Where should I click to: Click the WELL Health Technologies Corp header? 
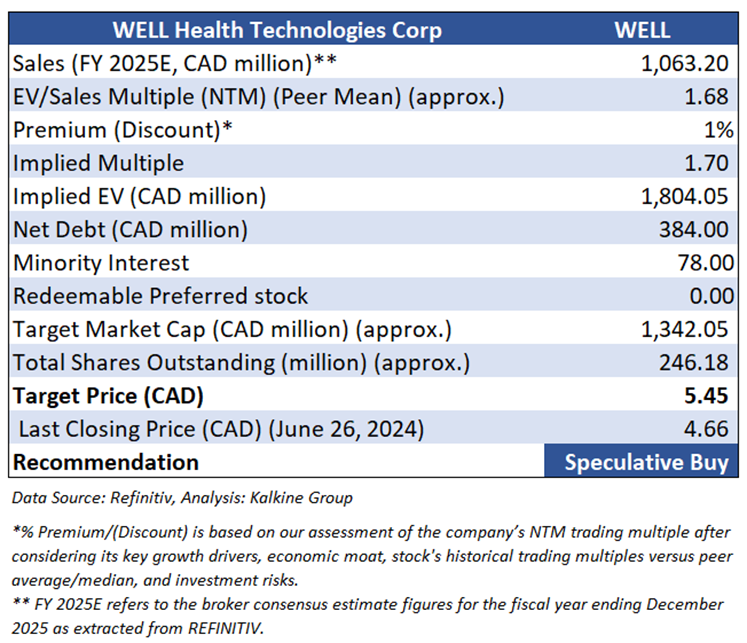pyautogui.click(x=276, y=29)
